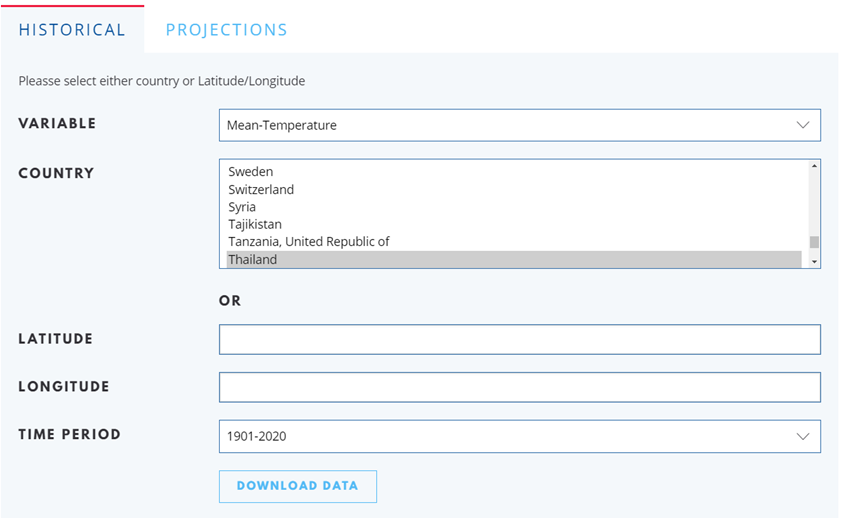Select Syria in the country list
Screen dimensions: 850x518
(x=242, y=207)
